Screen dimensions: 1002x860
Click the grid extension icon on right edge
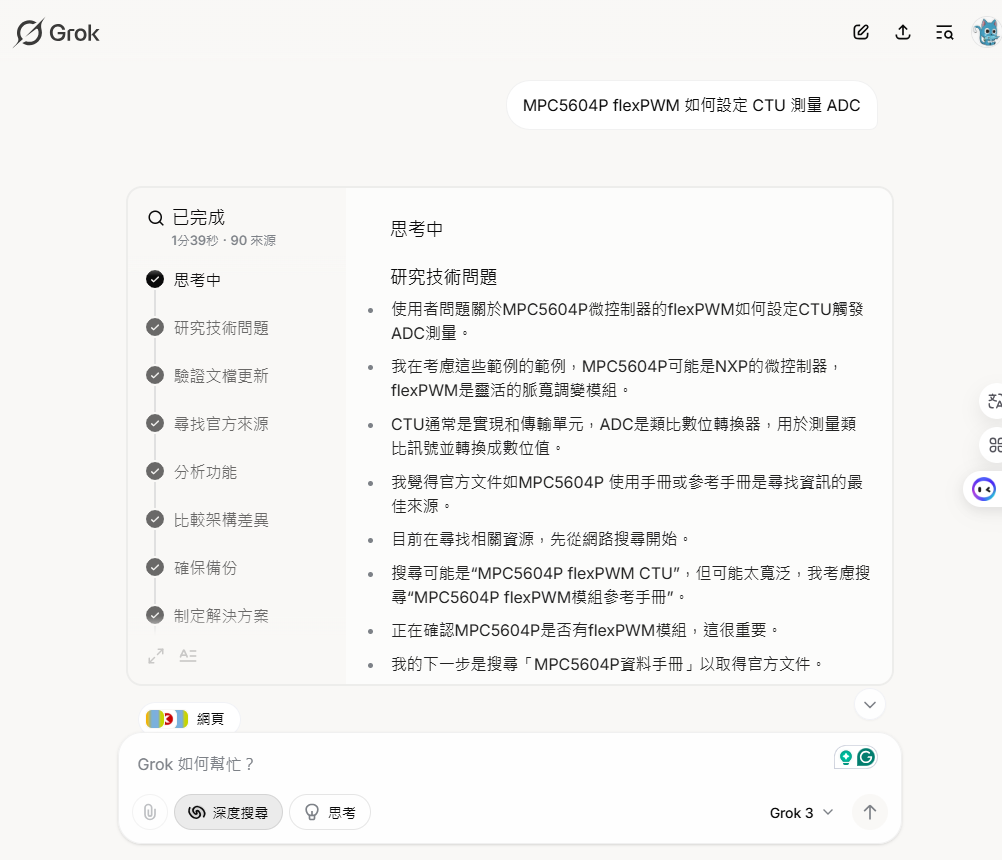click(994, 445)
